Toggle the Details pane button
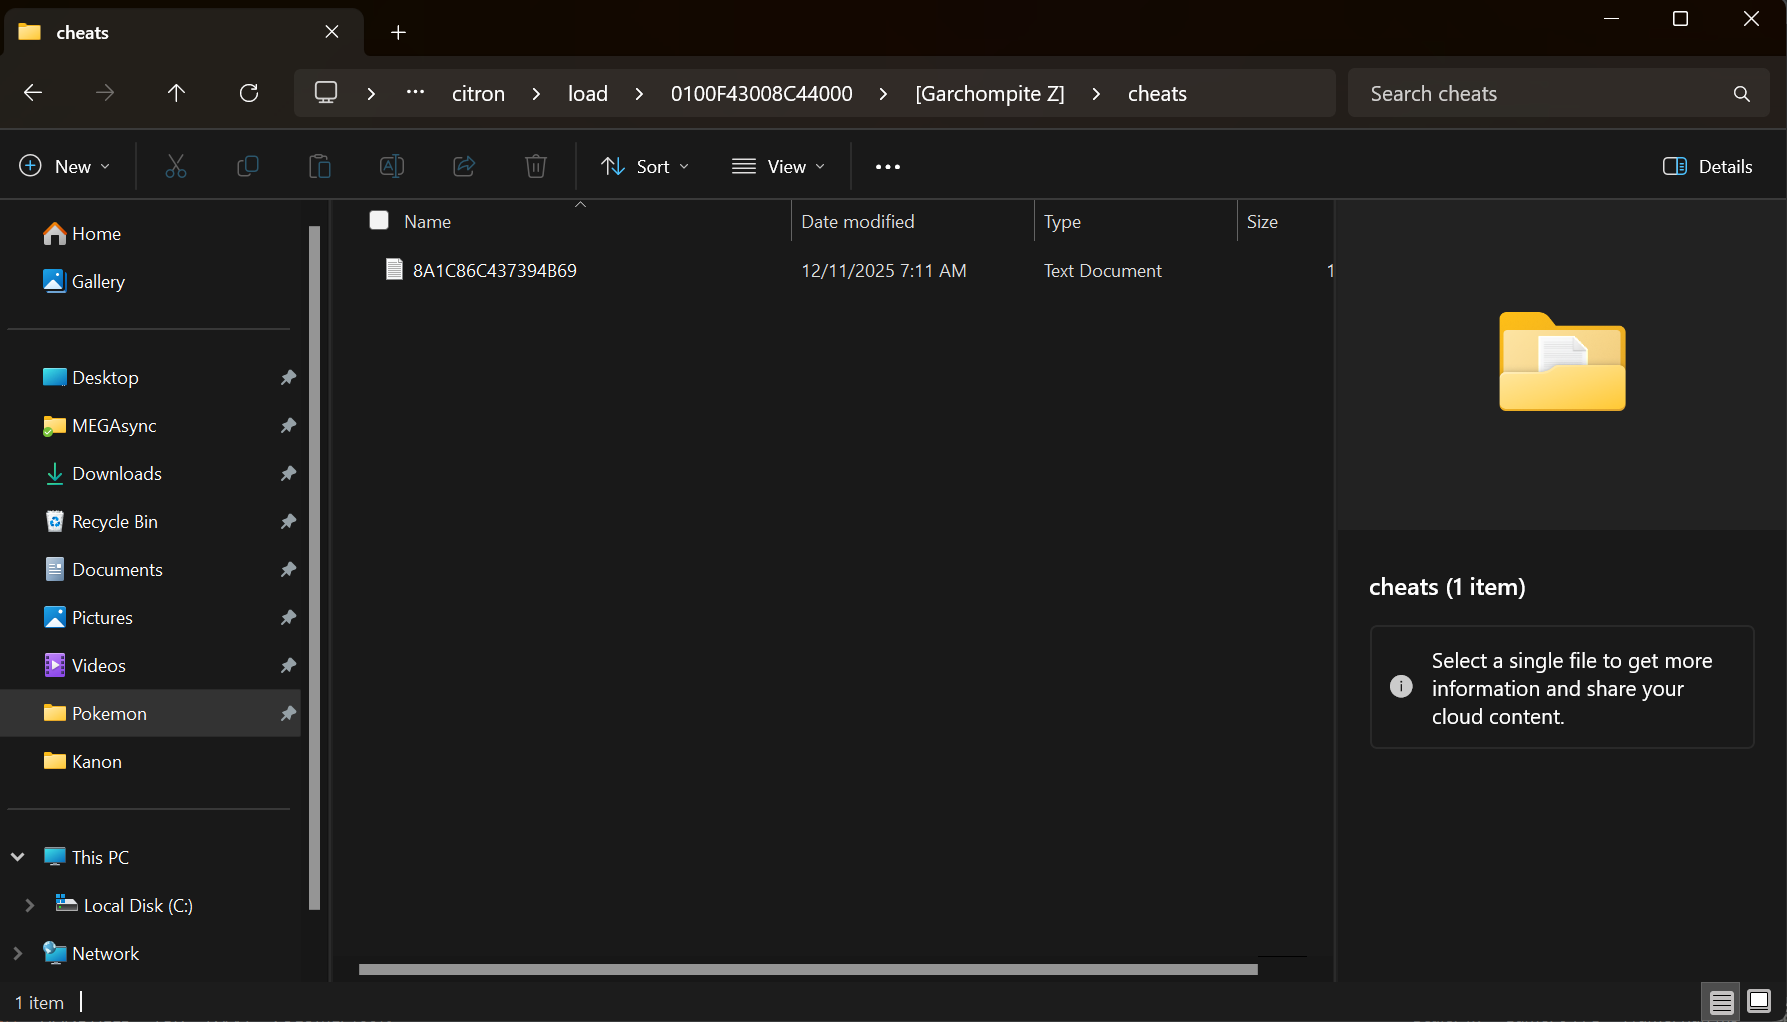The height and width of the screenshot is (1022, 1787). pos(1707,166)
